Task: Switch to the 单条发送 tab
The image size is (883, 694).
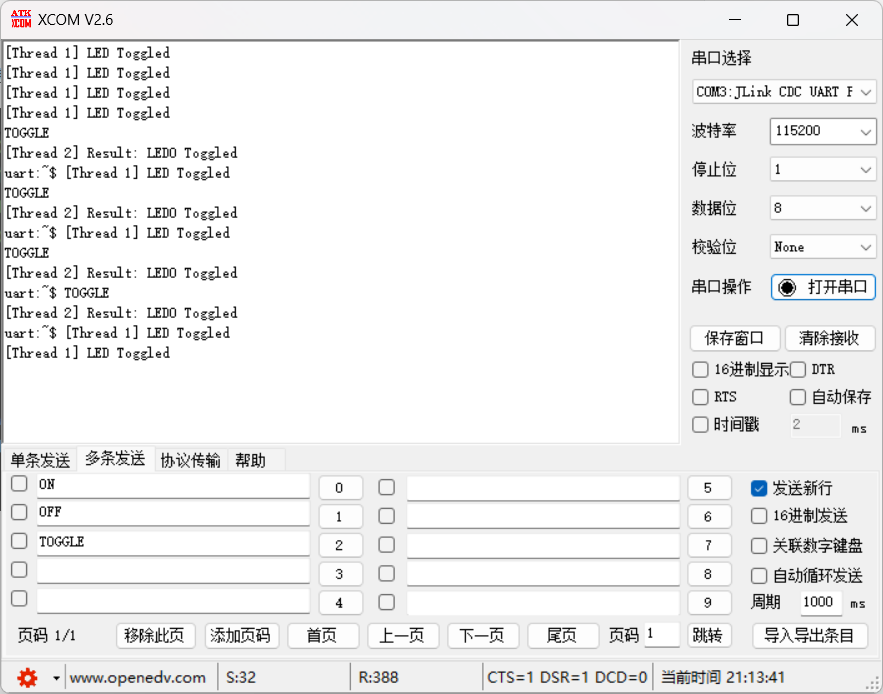Action: point(40,460)
